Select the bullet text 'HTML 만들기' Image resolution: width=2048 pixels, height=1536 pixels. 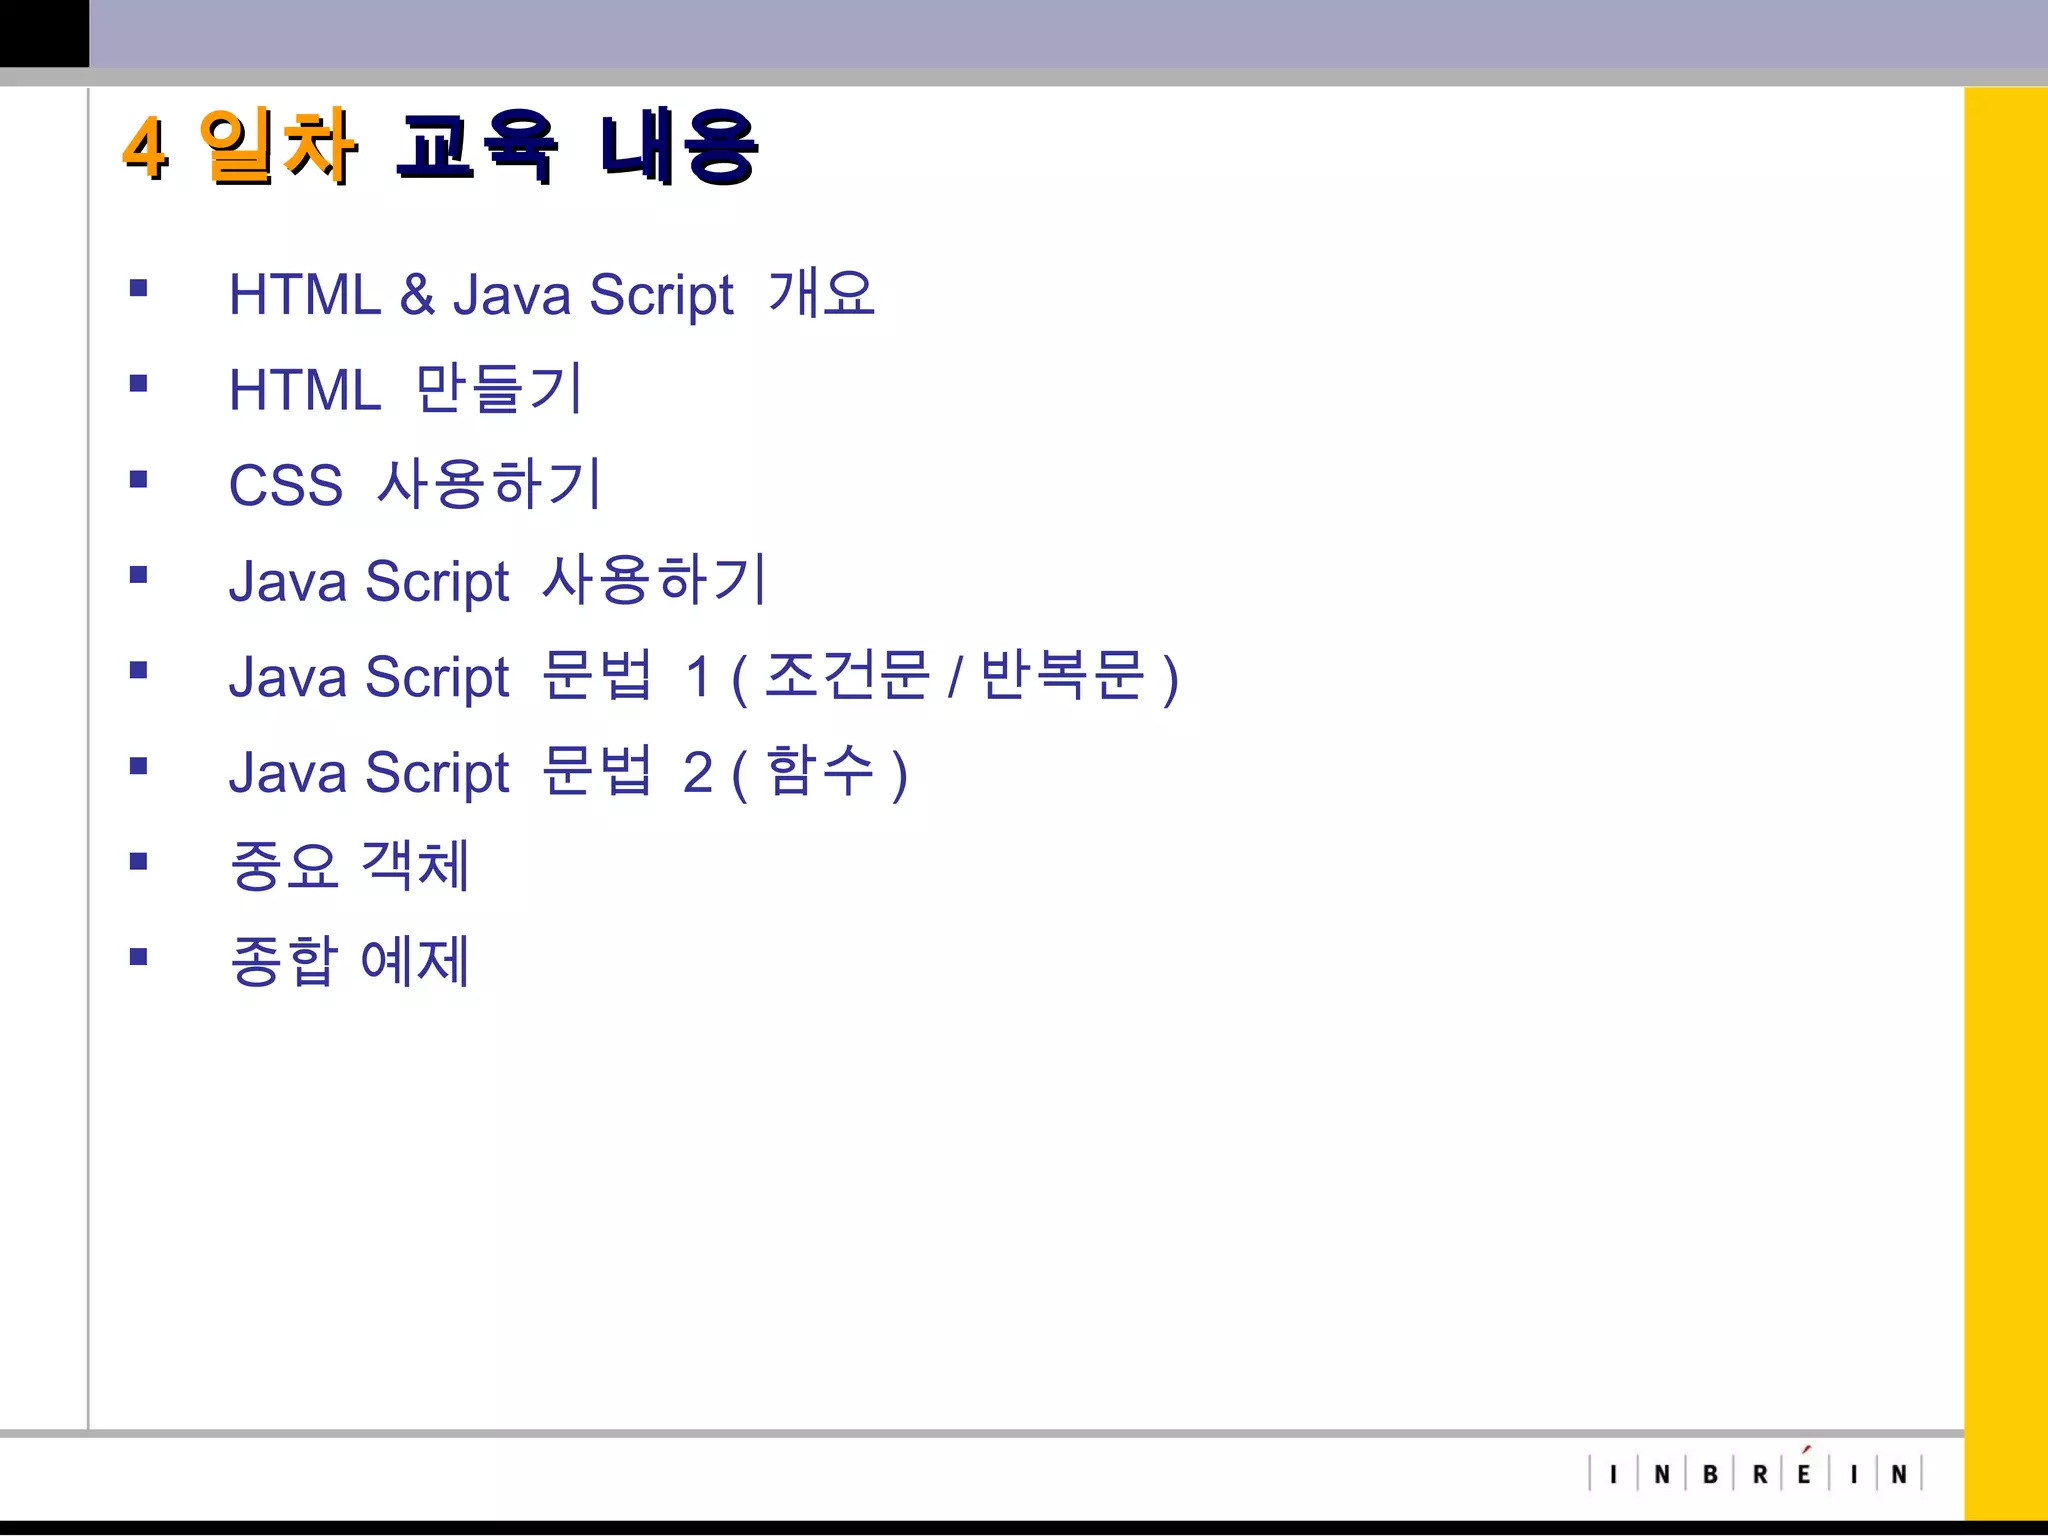pos(405,389)
